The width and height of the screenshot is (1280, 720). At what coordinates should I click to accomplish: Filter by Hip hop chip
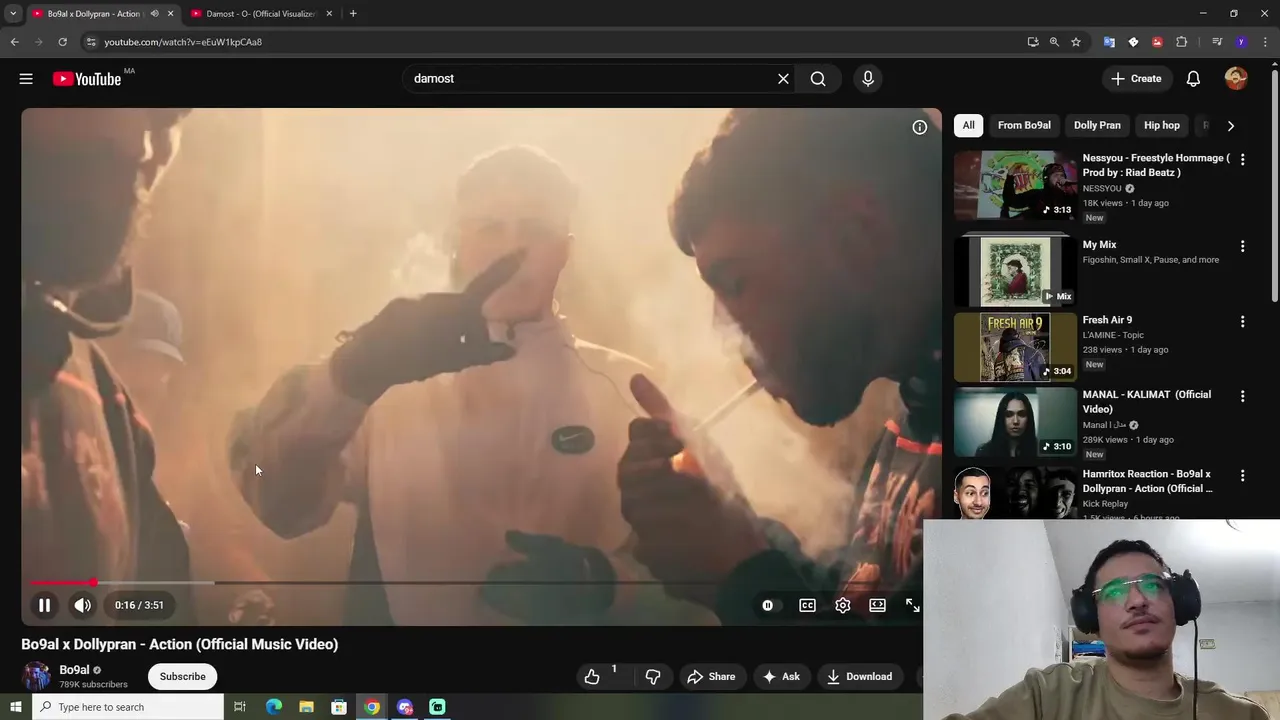click(x=1162, y=125)
